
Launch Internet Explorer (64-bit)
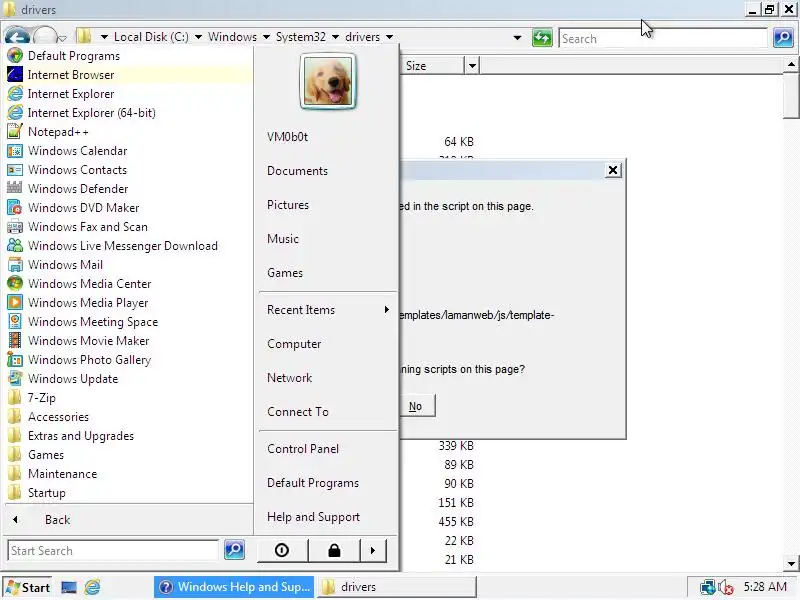click(91, 113)
